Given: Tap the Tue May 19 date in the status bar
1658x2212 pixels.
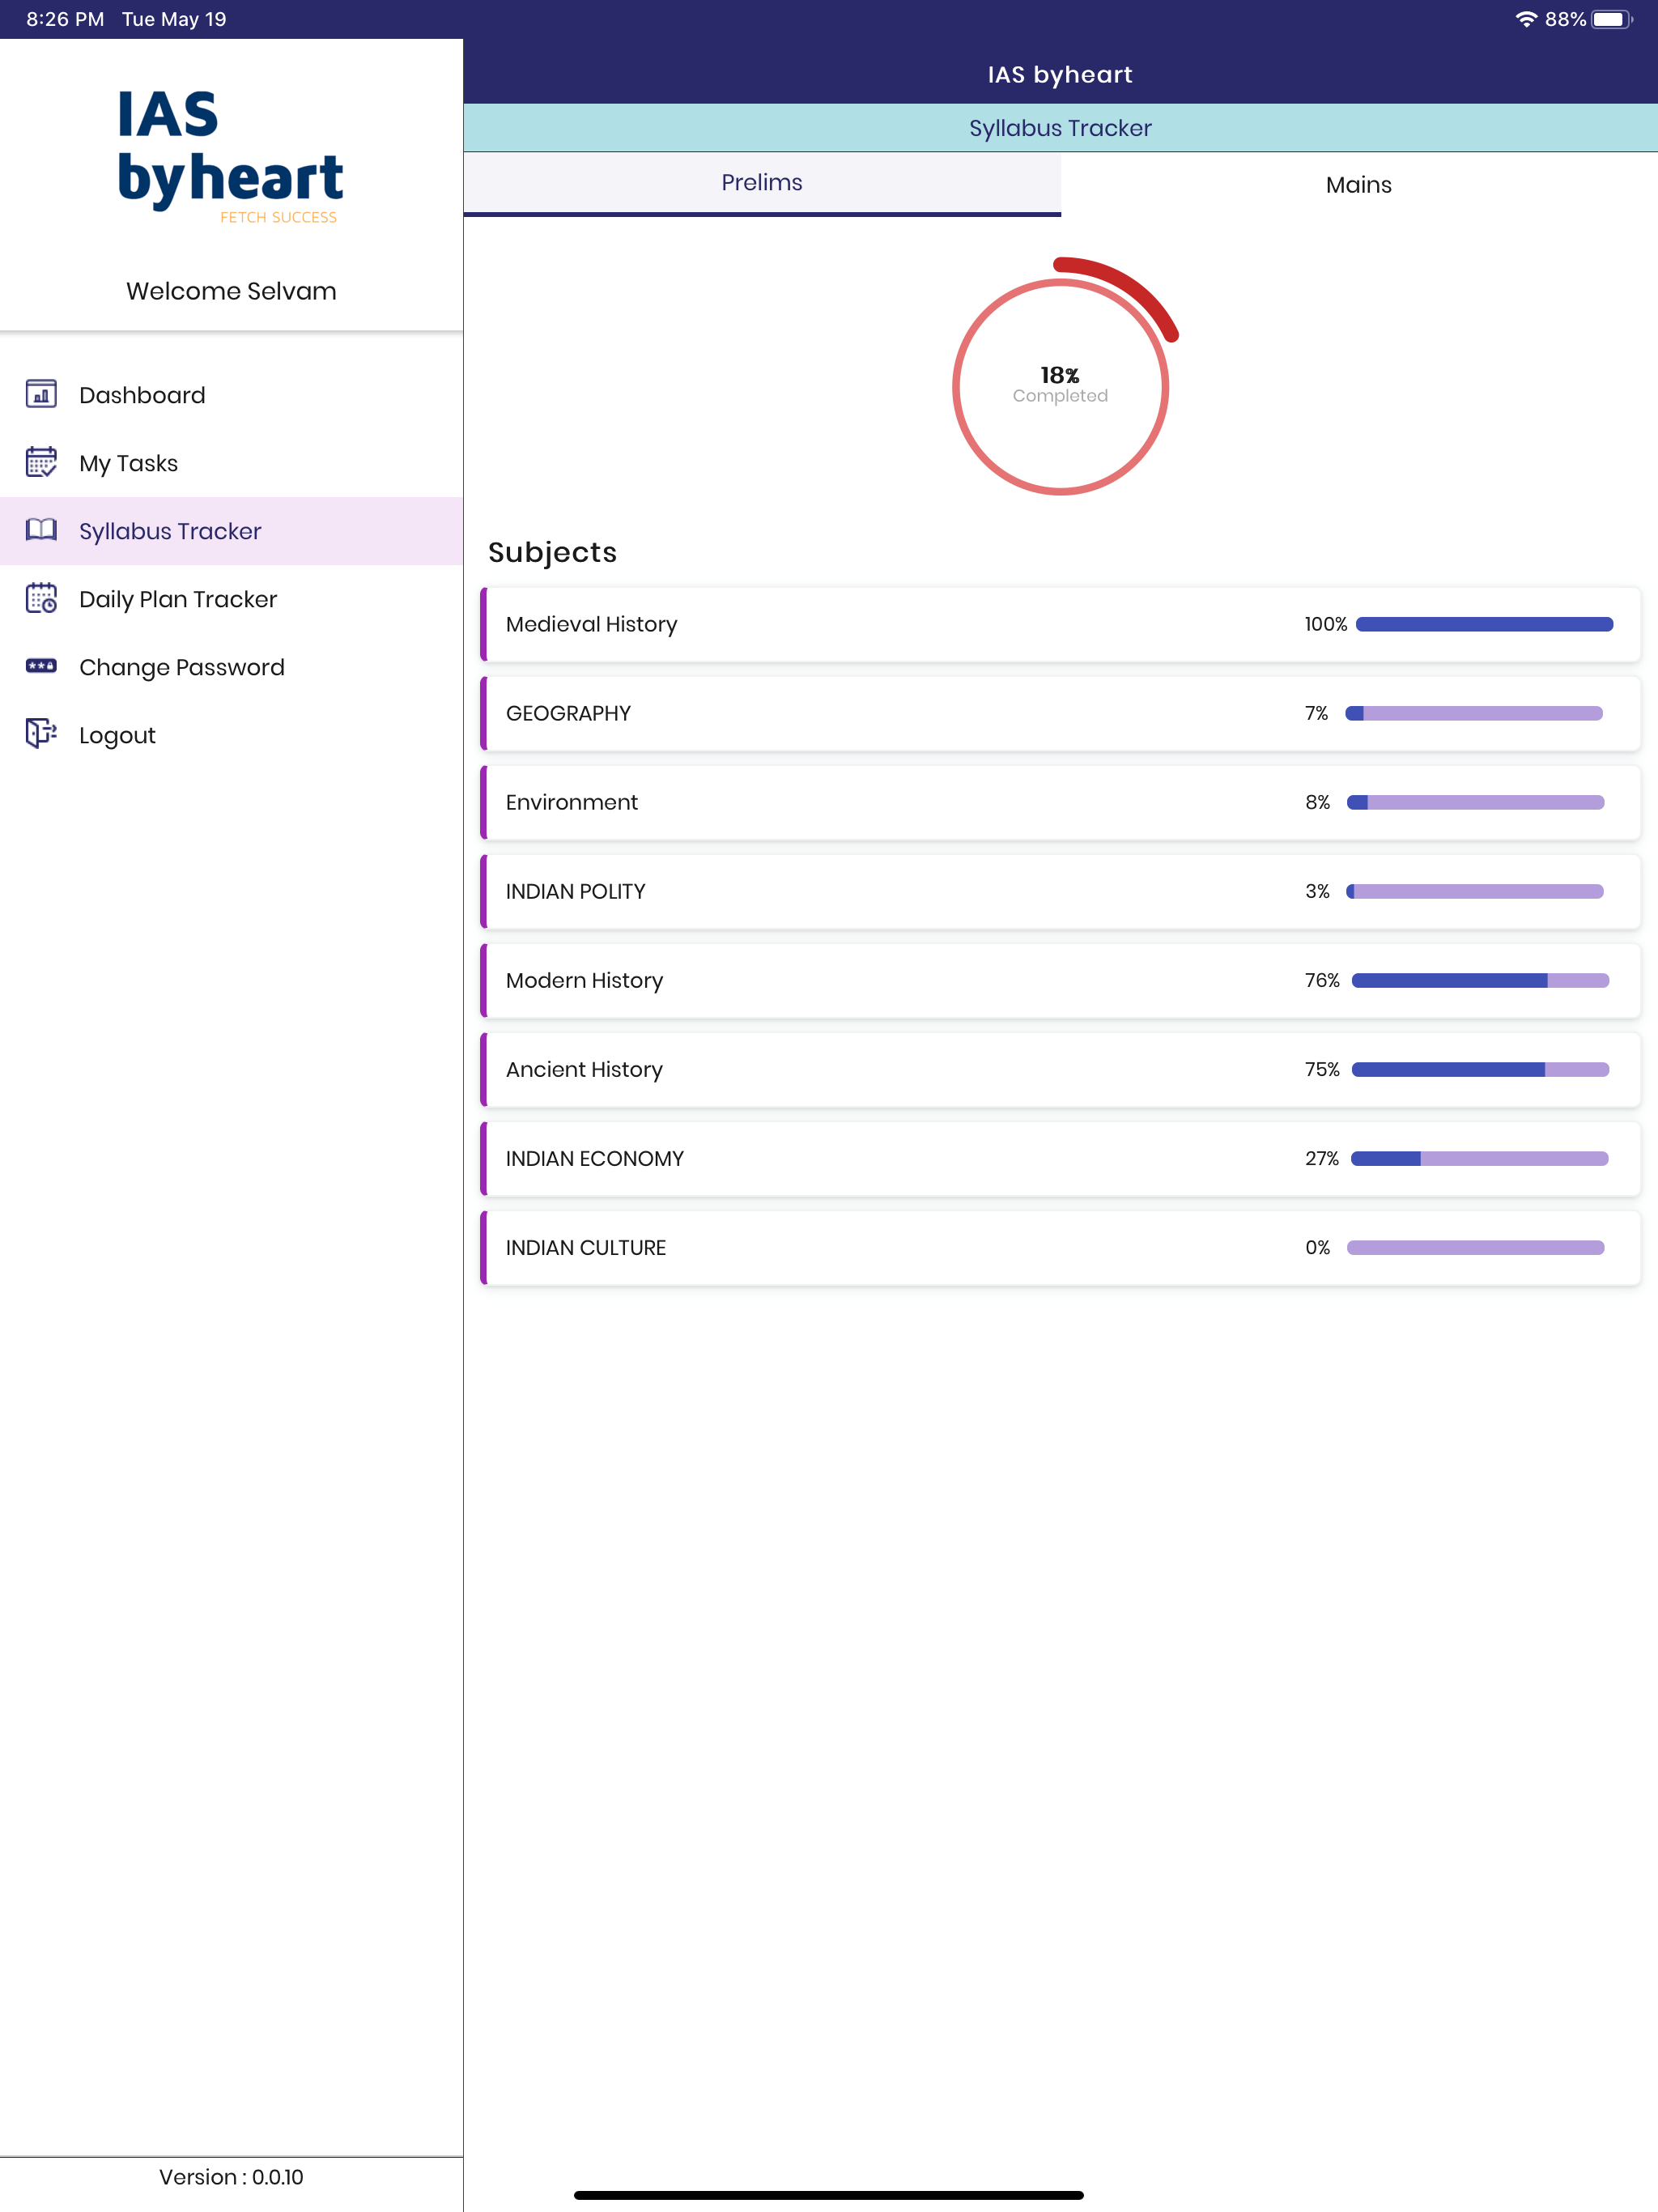Looking at the screenshot, I should (174, 19).
